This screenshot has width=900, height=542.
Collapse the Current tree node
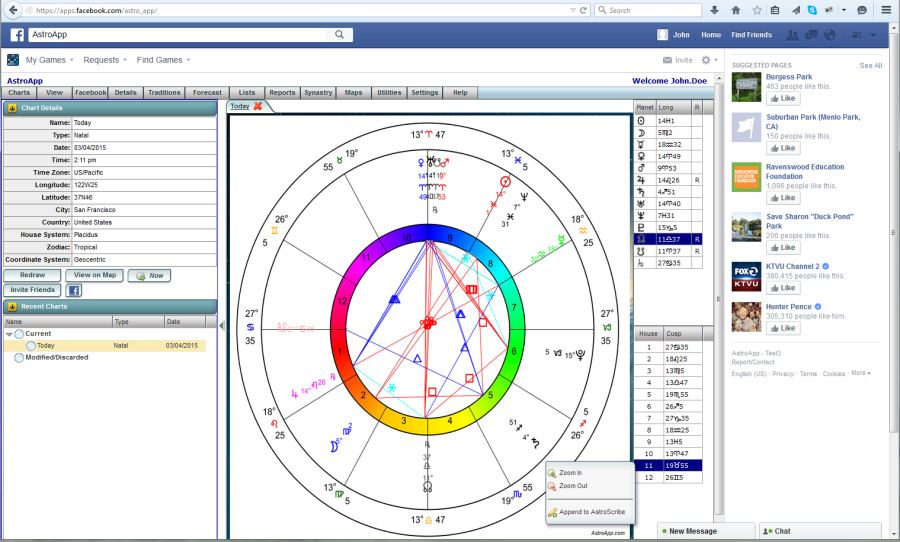pos(9,334)
